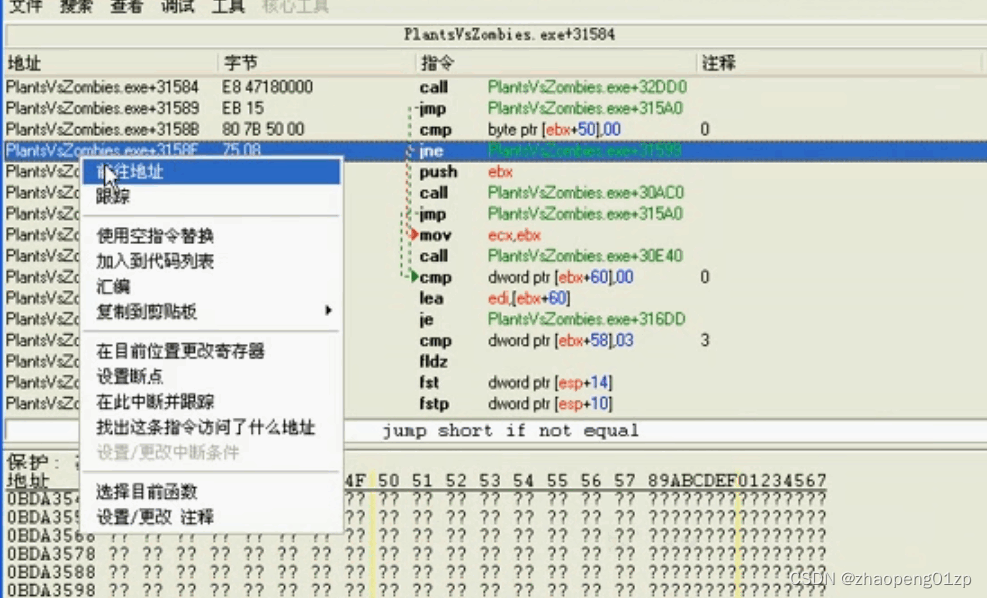Click the bytes cell E8 47180000
The width and height of the screenshot is (987, 598).
click(x=267, y=87)
